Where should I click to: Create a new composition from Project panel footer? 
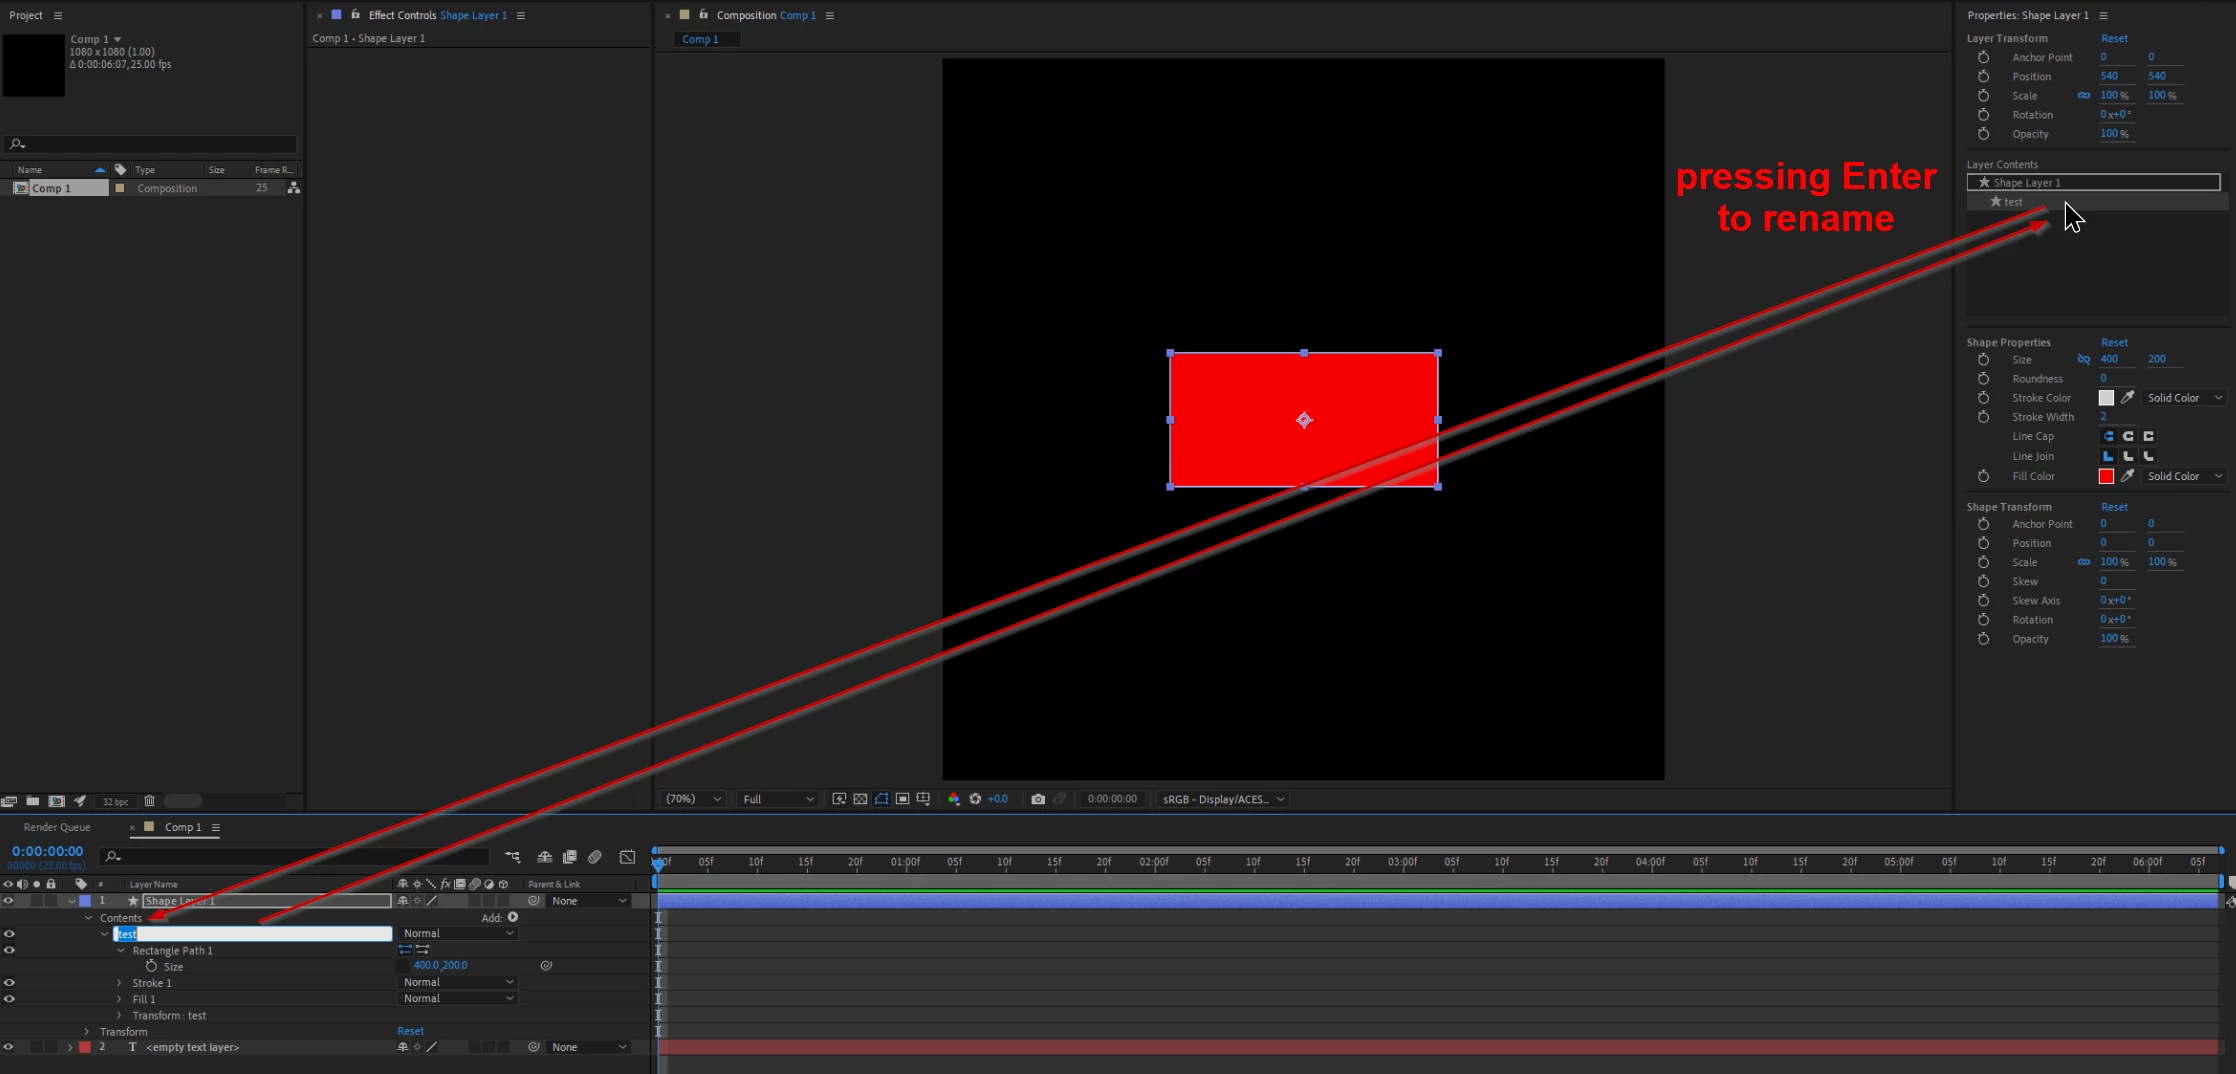tap(57, 801)
